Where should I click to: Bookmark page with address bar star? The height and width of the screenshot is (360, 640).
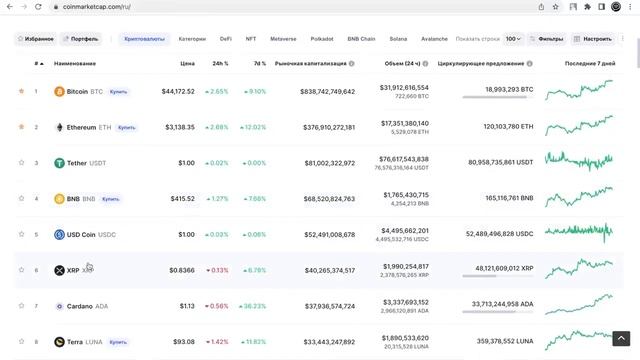click(x=556, y=7)
